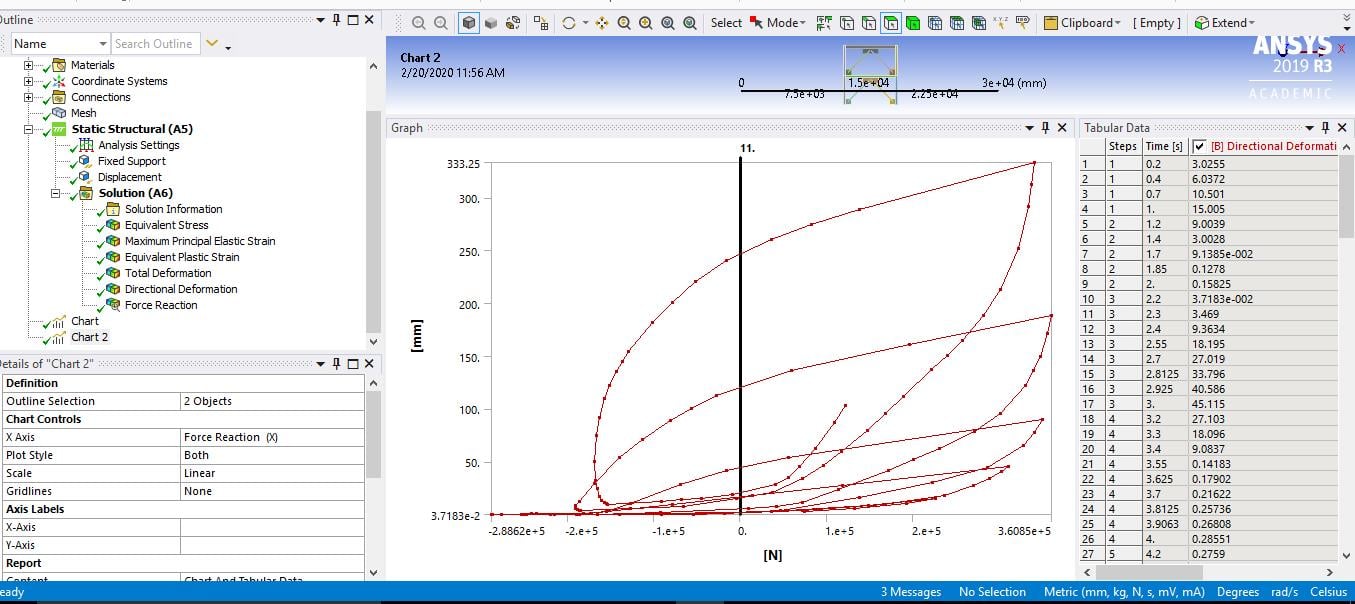1355x604 pixels.
Task: Select Fixed Support in the tree
Action: coord(132,161)
